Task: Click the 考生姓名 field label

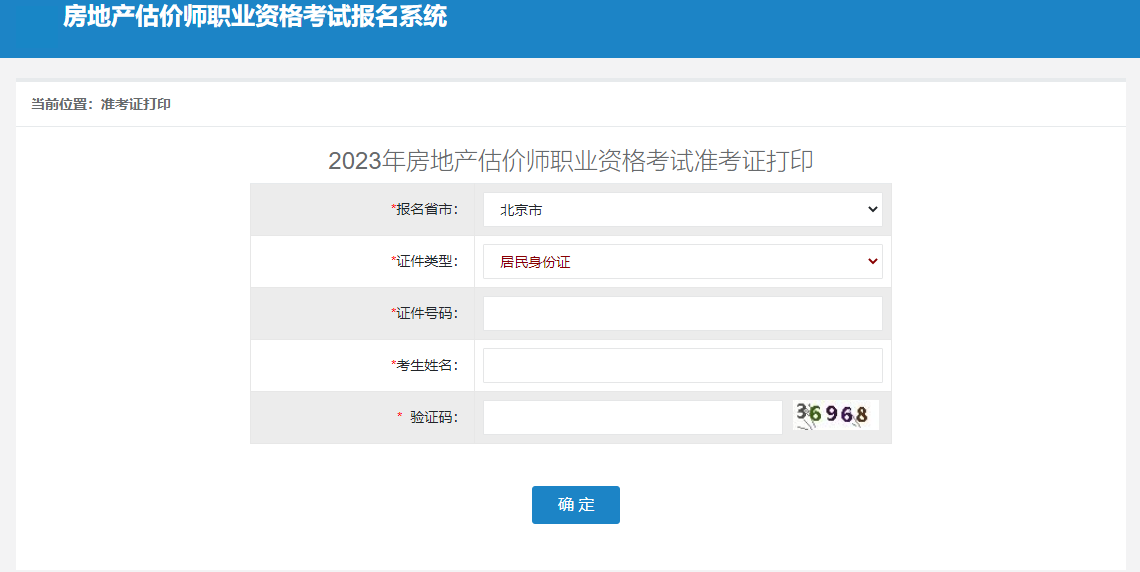Action: (x=427, y=366)
